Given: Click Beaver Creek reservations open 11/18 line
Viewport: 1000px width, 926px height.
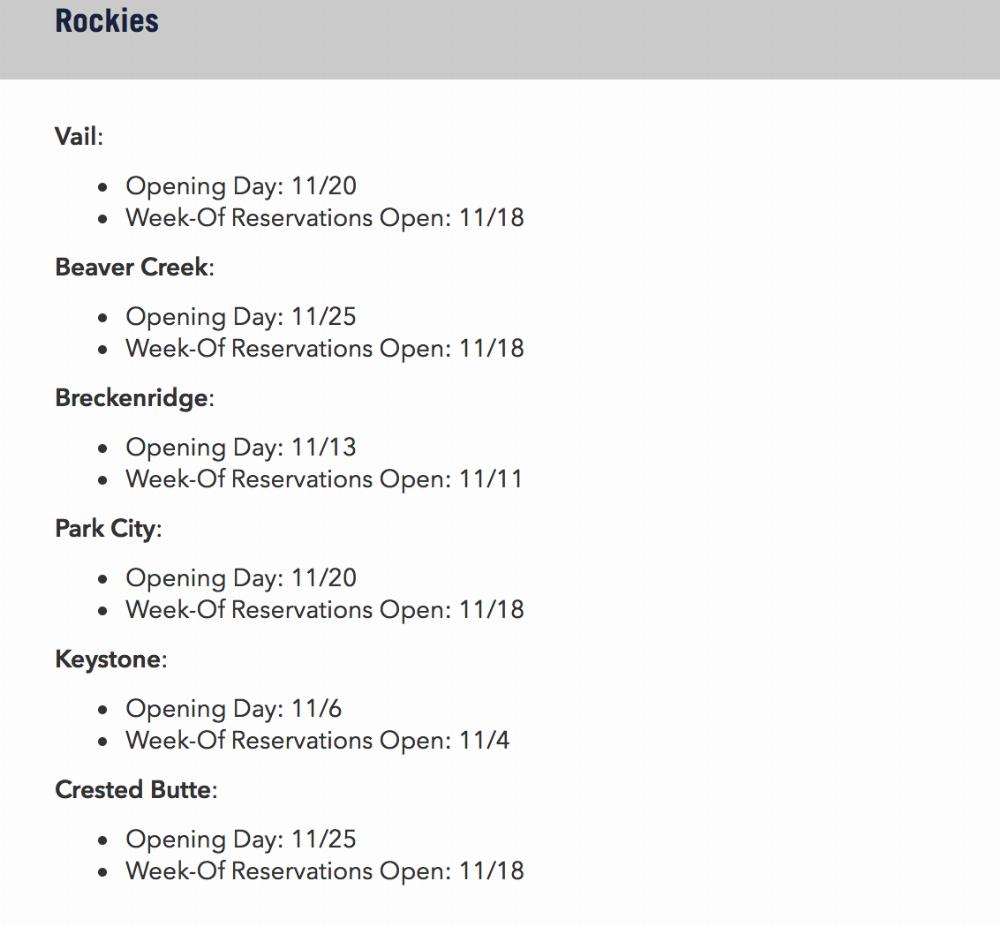Looking at the screenshot, I should tap(325, 348).
